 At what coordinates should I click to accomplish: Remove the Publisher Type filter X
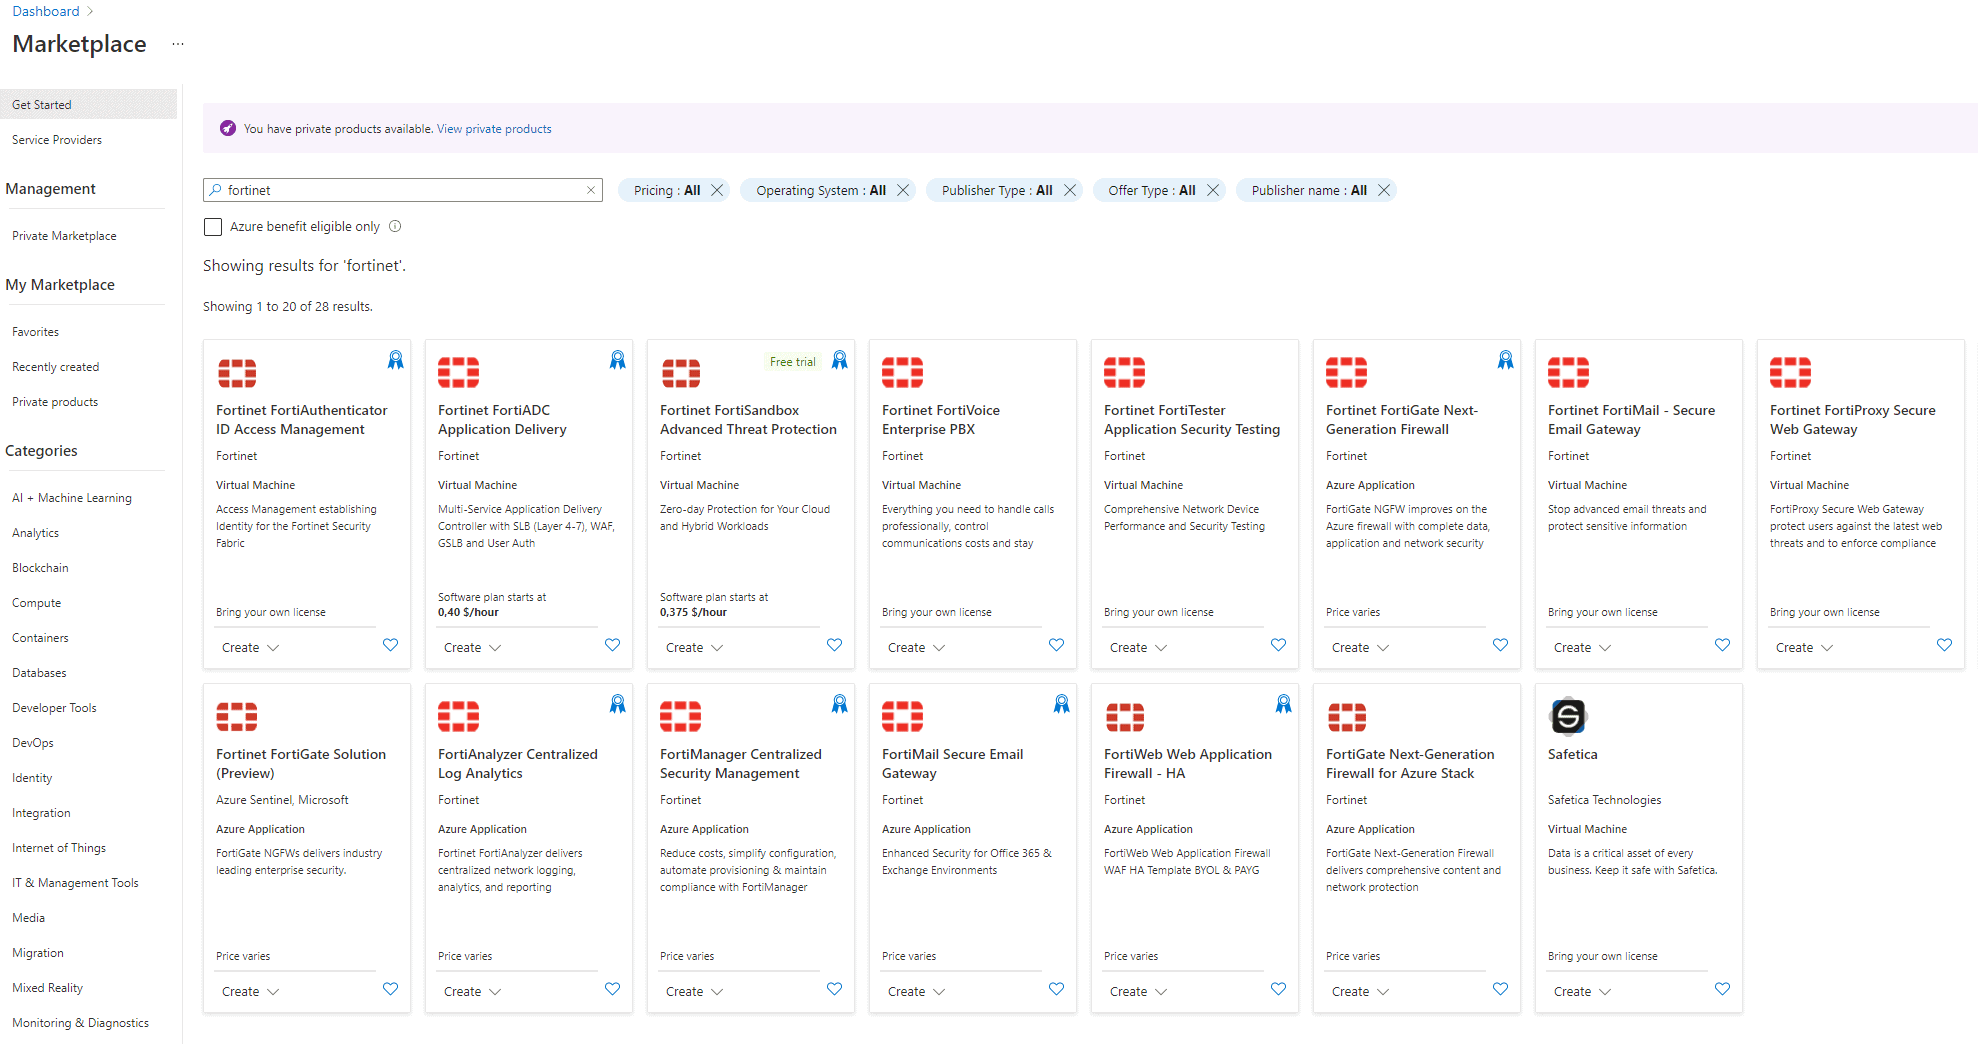[x=1070, y=190]
